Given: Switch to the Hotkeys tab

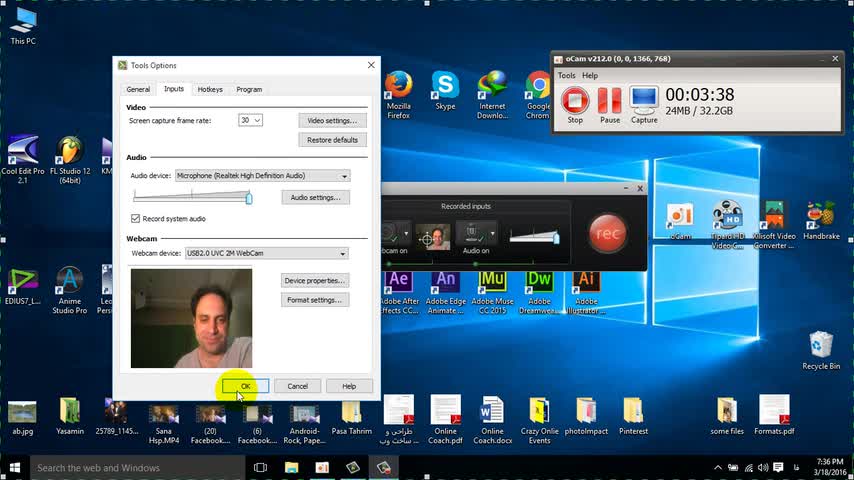Looking at the screenshot, I should 210,89.
